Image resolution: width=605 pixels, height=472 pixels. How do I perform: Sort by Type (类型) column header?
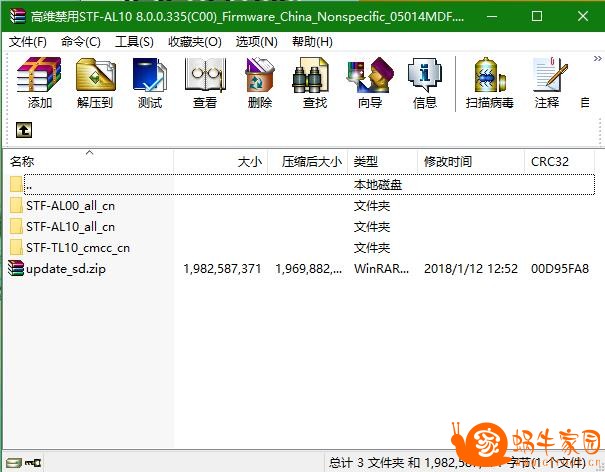click(x=383, y=161)
